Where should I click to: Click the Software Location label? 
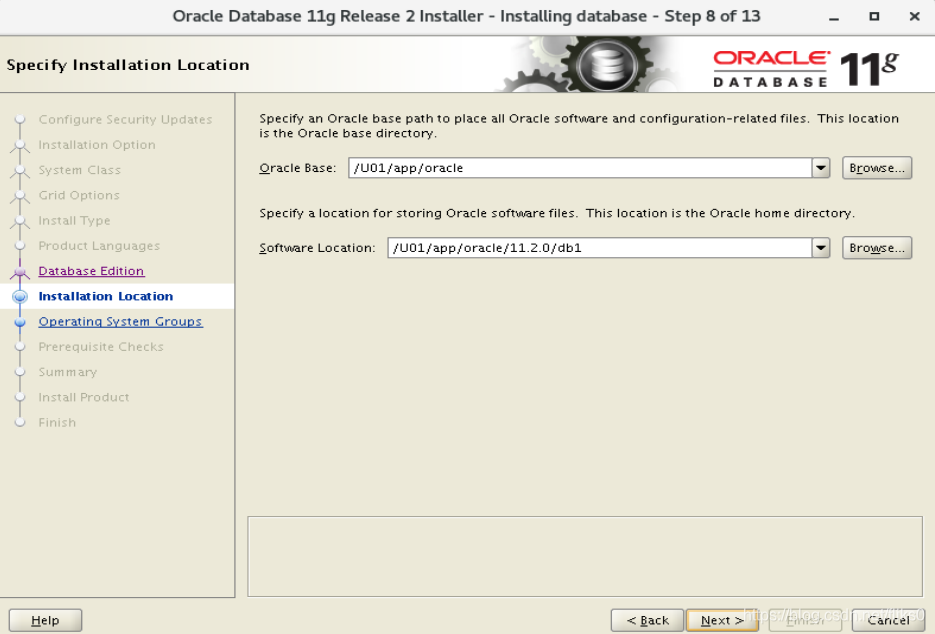pyautogui.click(x=317, y=248)
